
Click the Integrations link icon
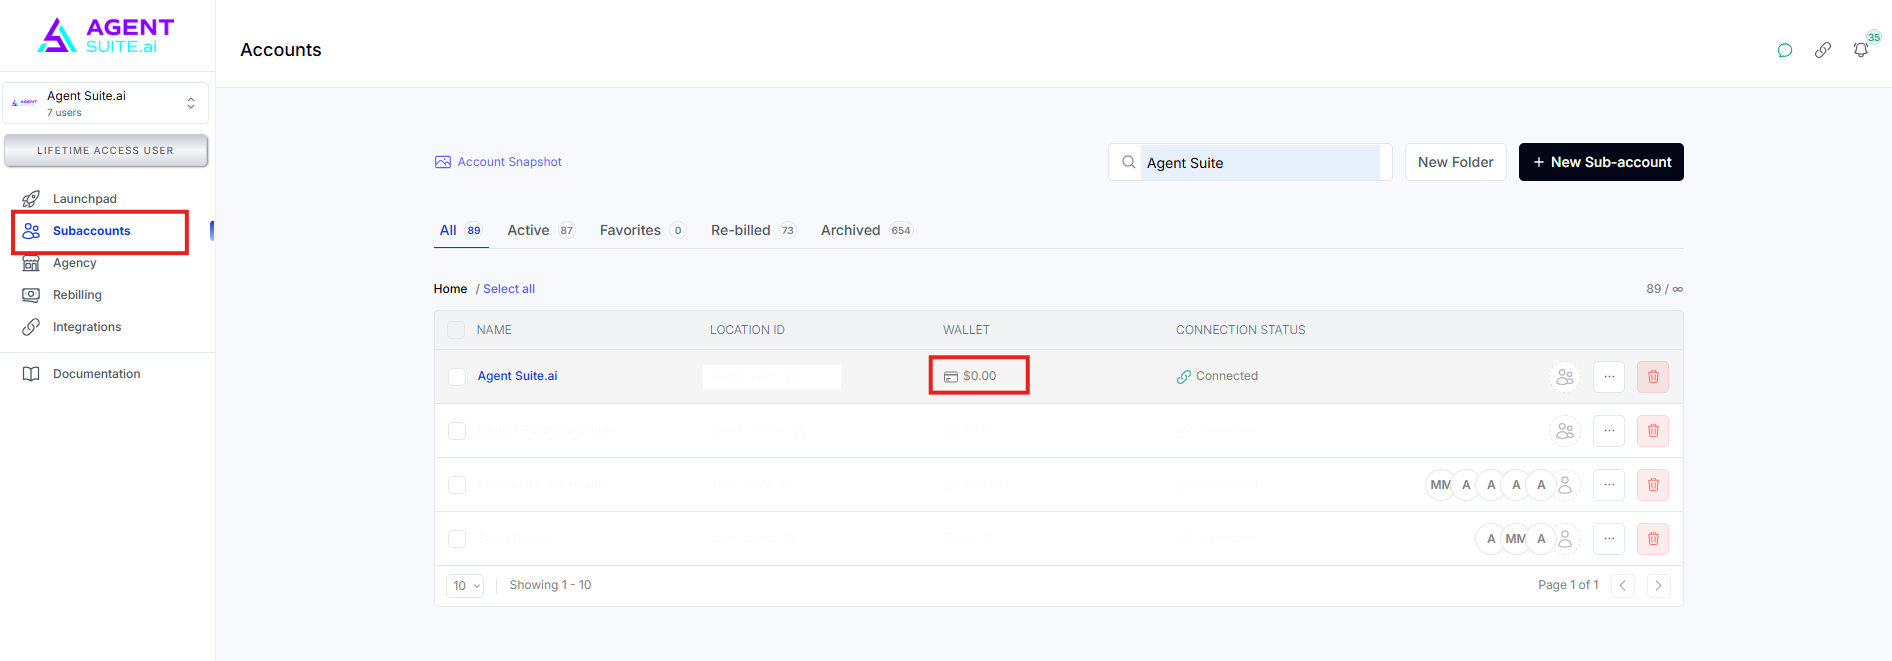(x=31, y=327)
